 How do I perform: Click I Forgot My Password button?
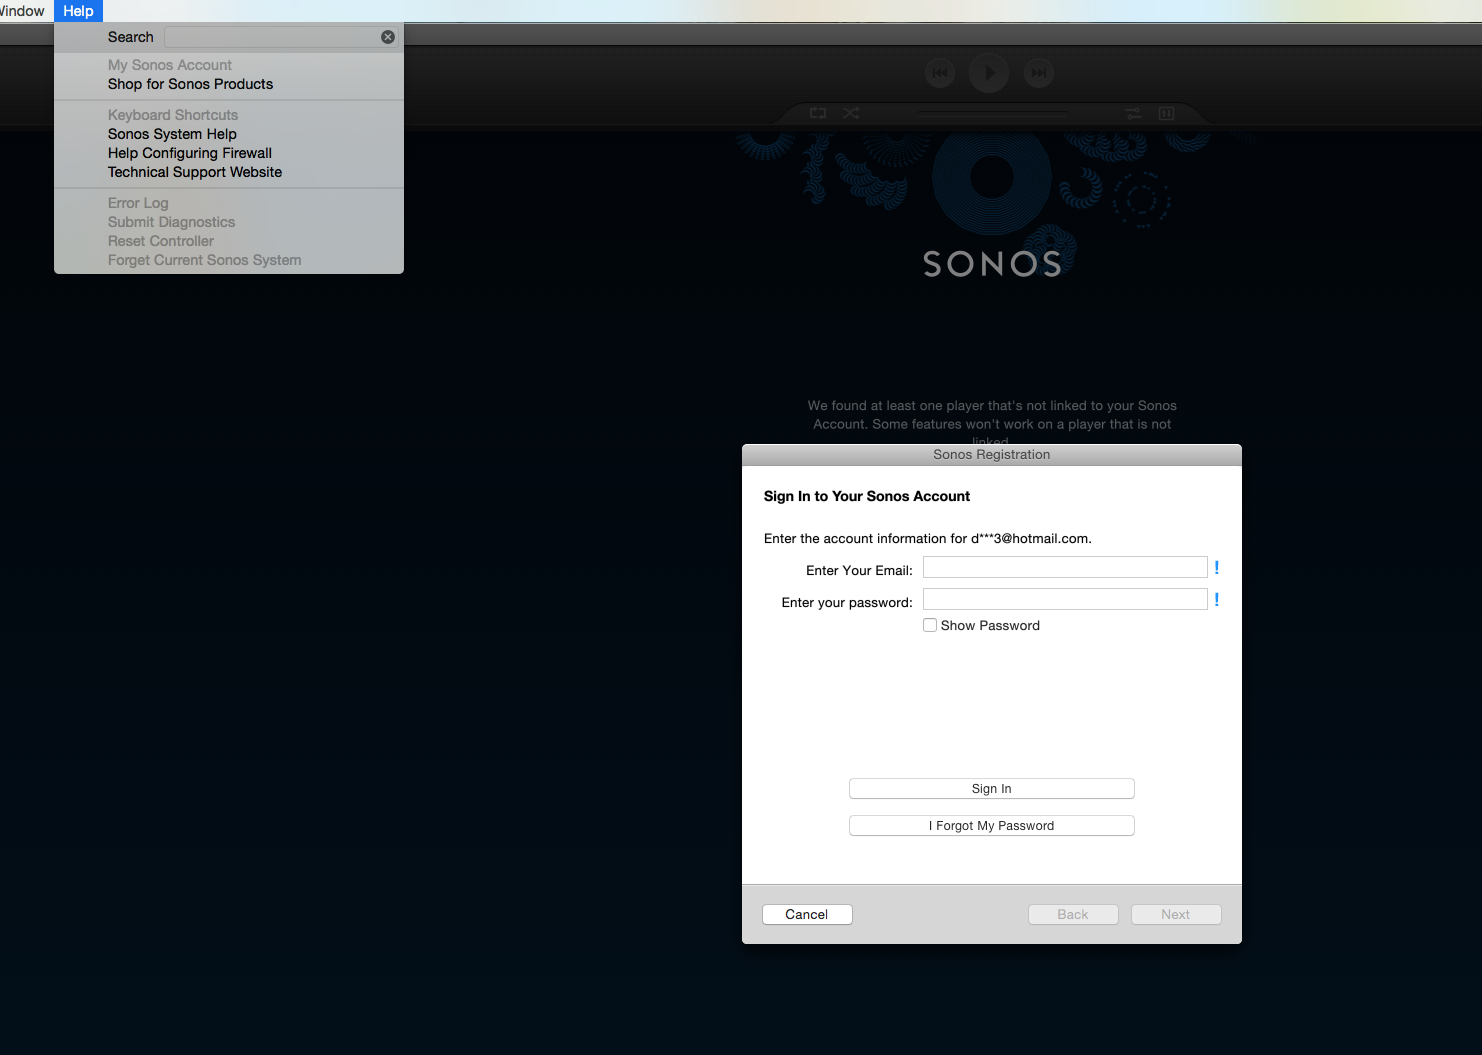(x=992, y=826)
